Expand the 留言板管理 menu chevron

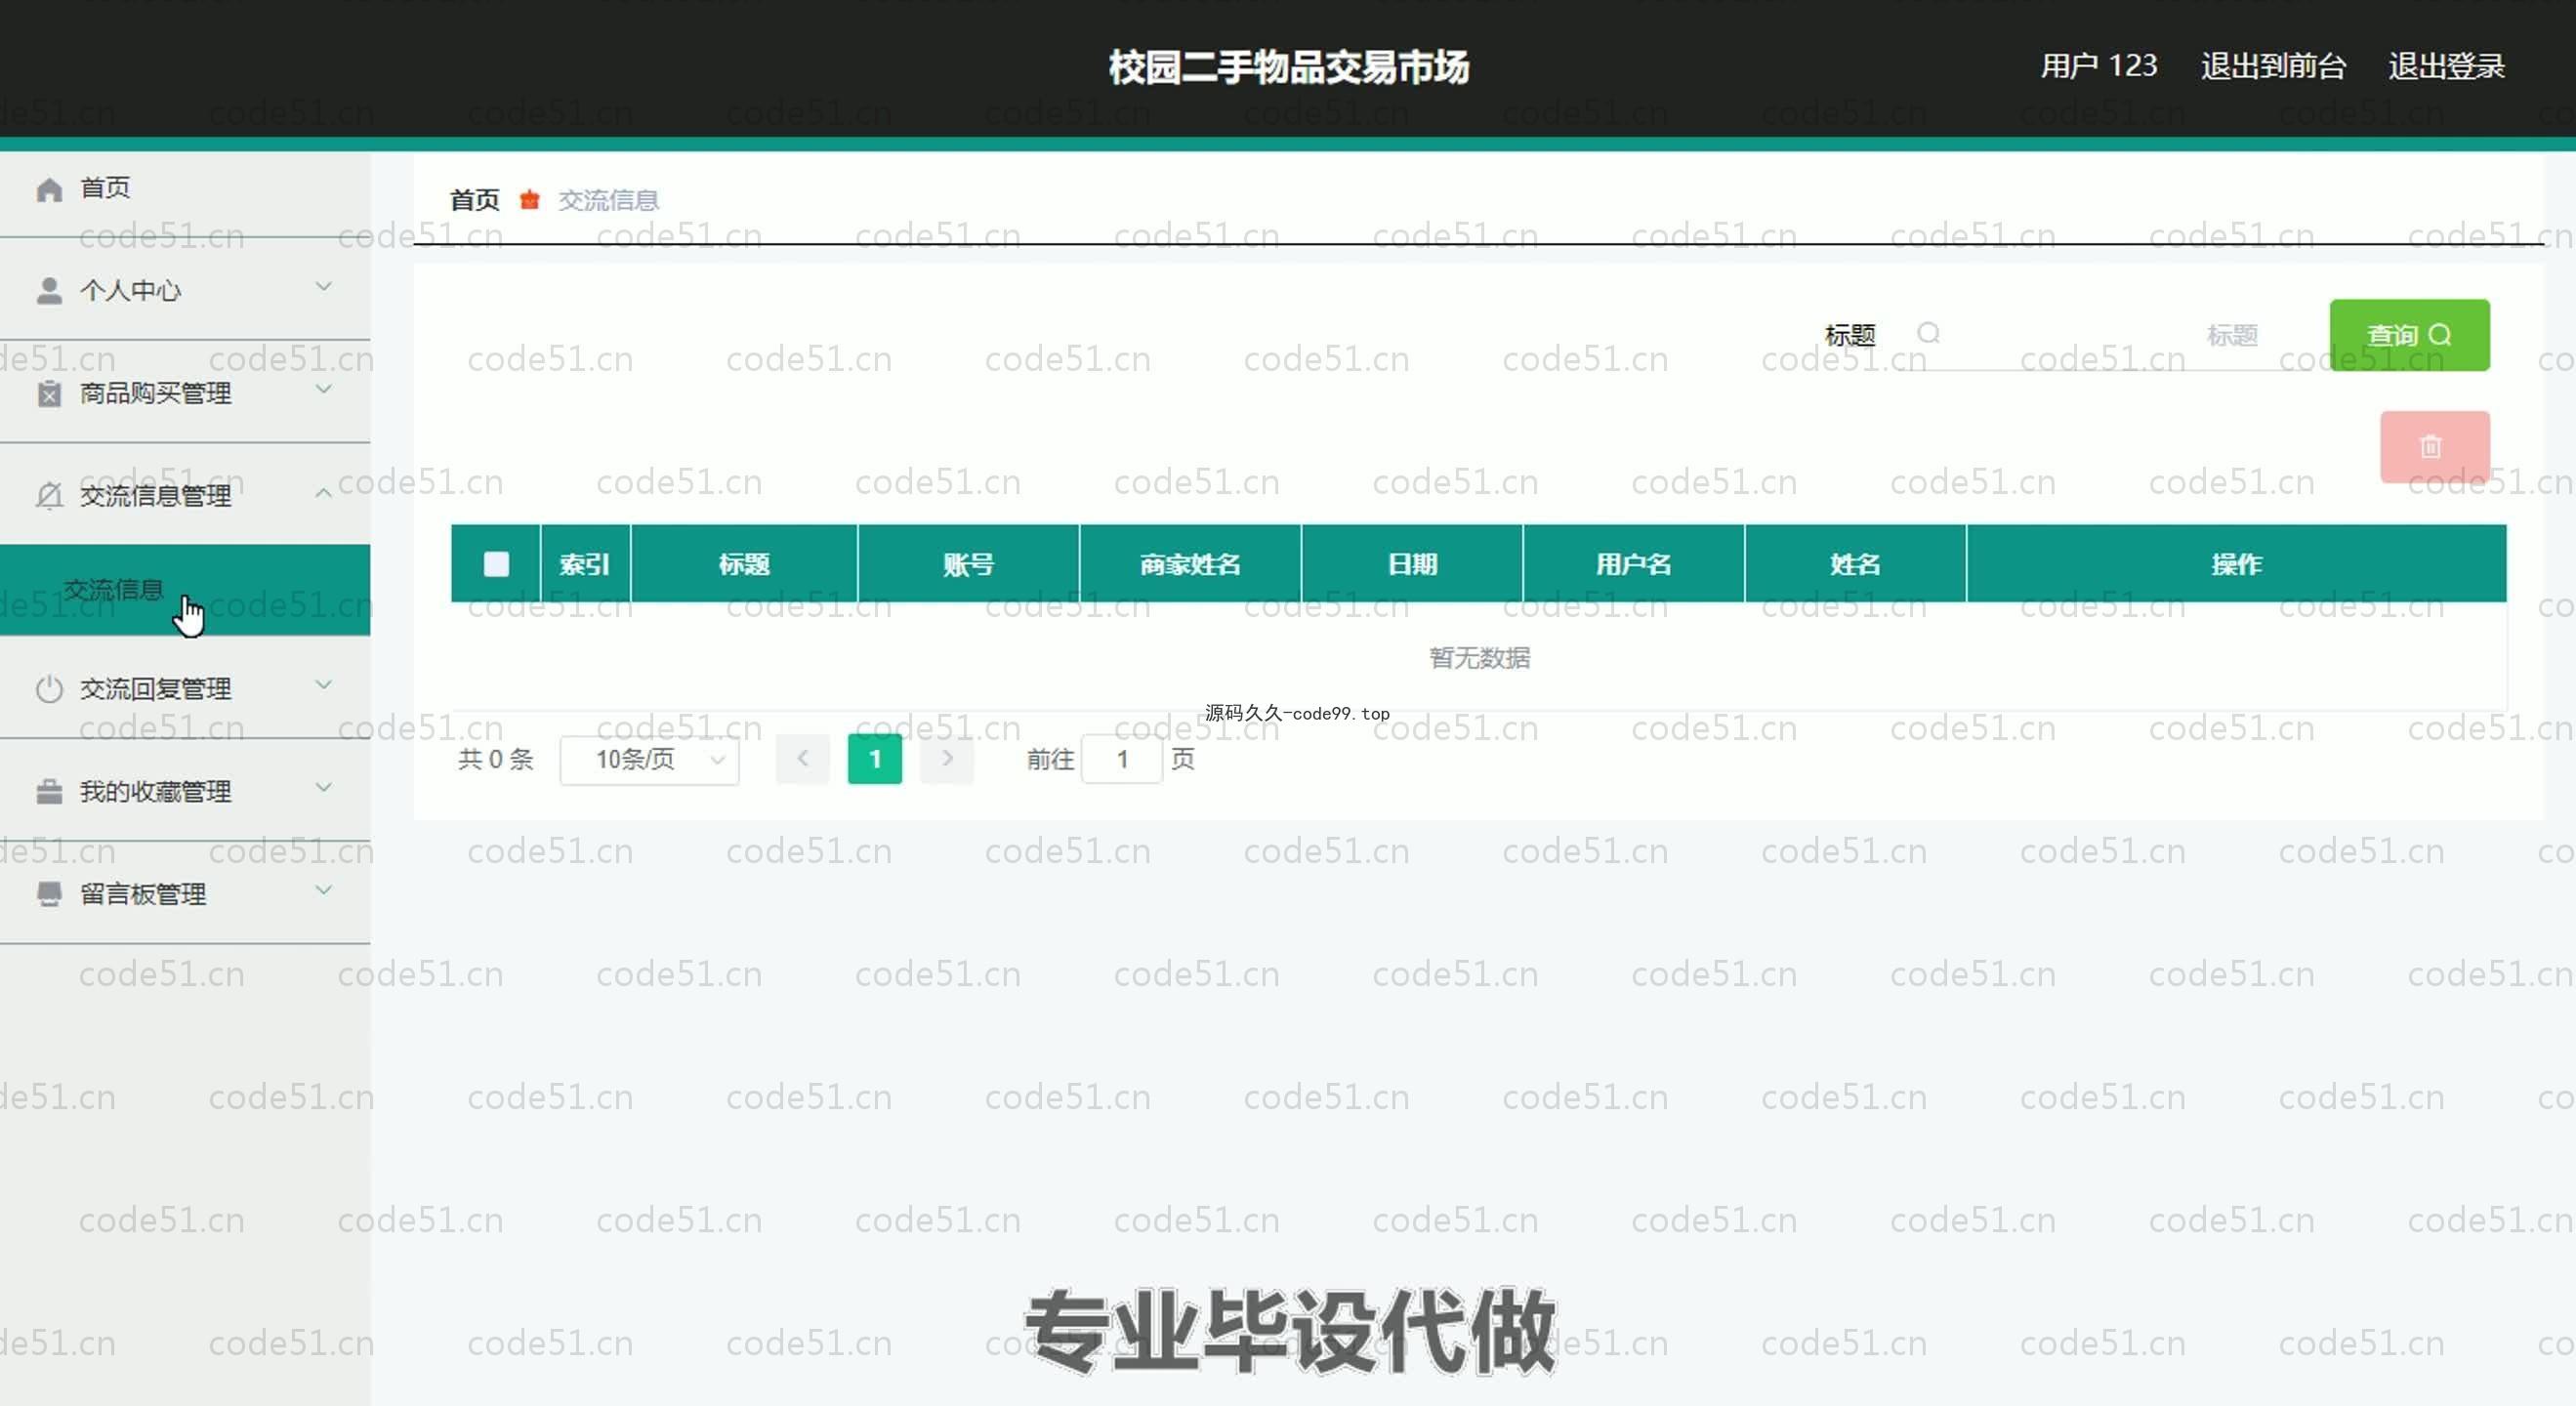coord(323,890)
